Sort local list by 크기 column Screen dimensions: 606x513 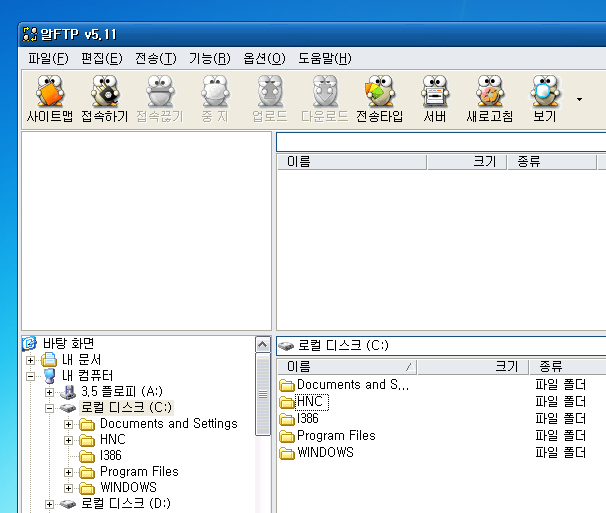[x=473, y=366]
